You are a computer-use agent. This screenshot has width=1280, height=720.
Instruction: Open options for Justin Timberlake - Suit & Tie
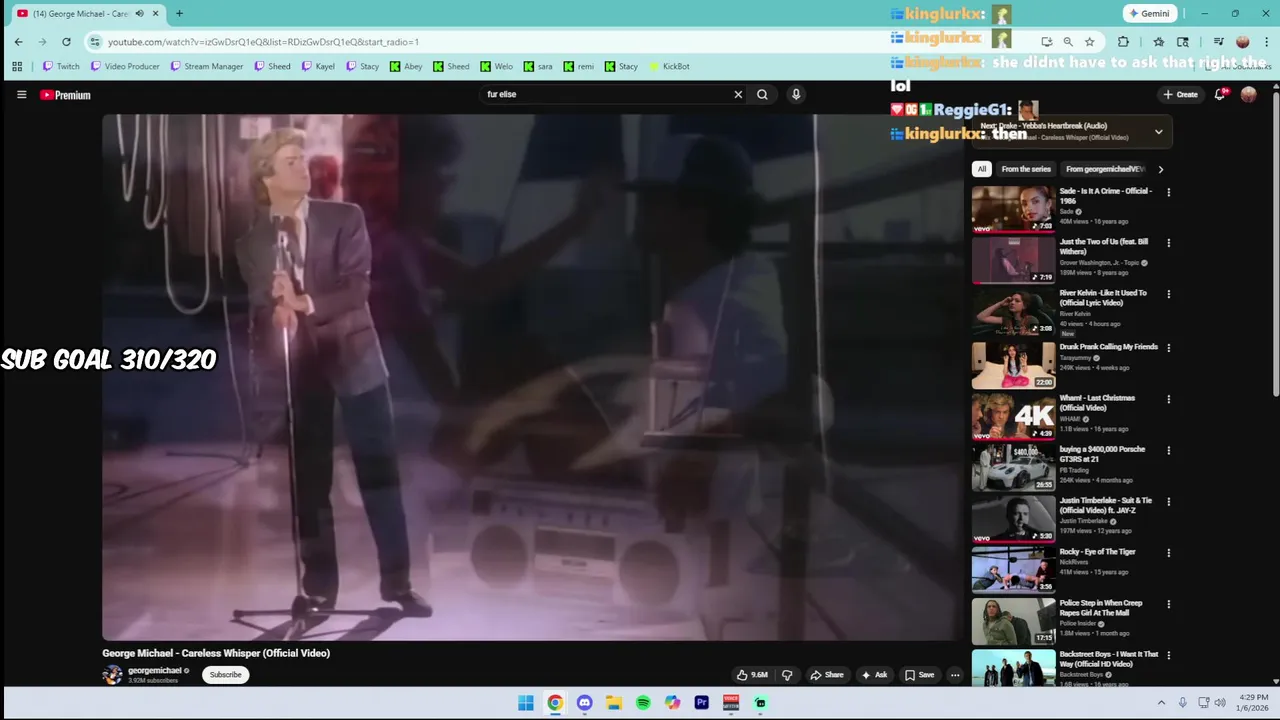point(1168,501)
